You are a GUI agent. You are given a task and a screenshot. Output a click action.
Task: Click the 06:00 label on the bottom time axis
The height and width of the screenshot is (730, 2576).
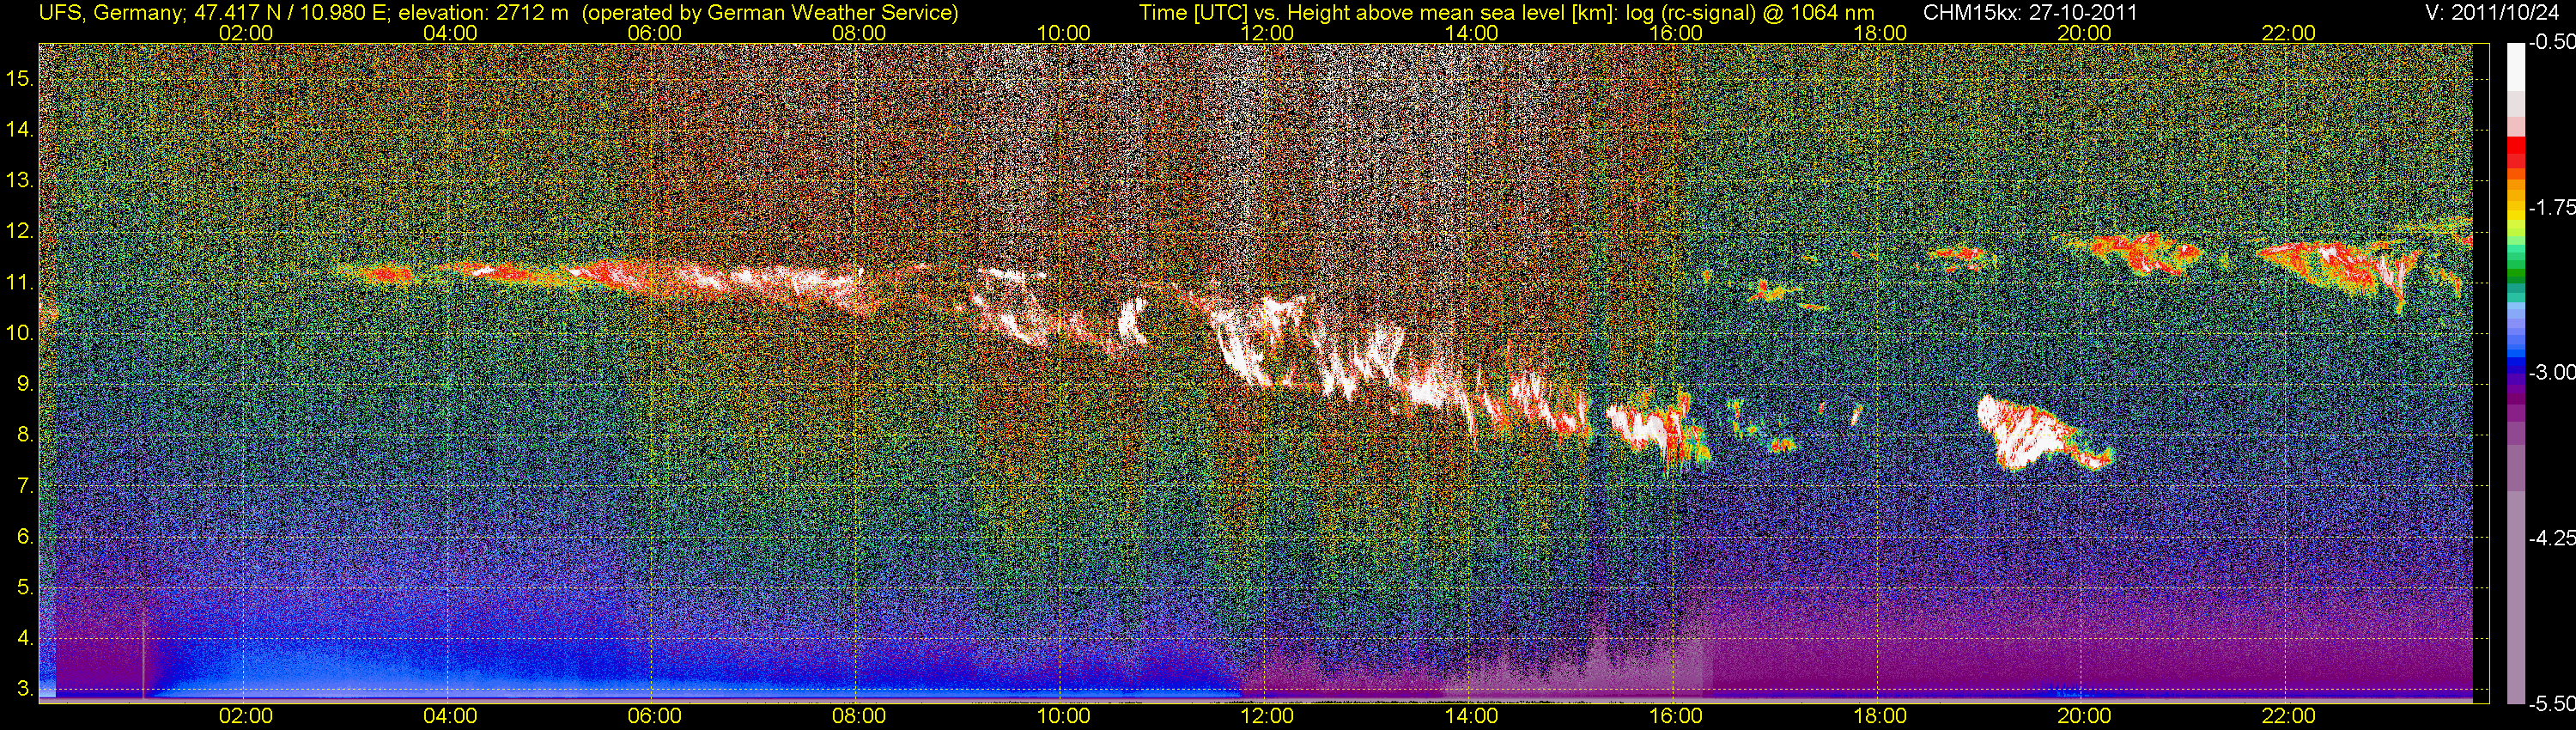[x=654, y=716]
